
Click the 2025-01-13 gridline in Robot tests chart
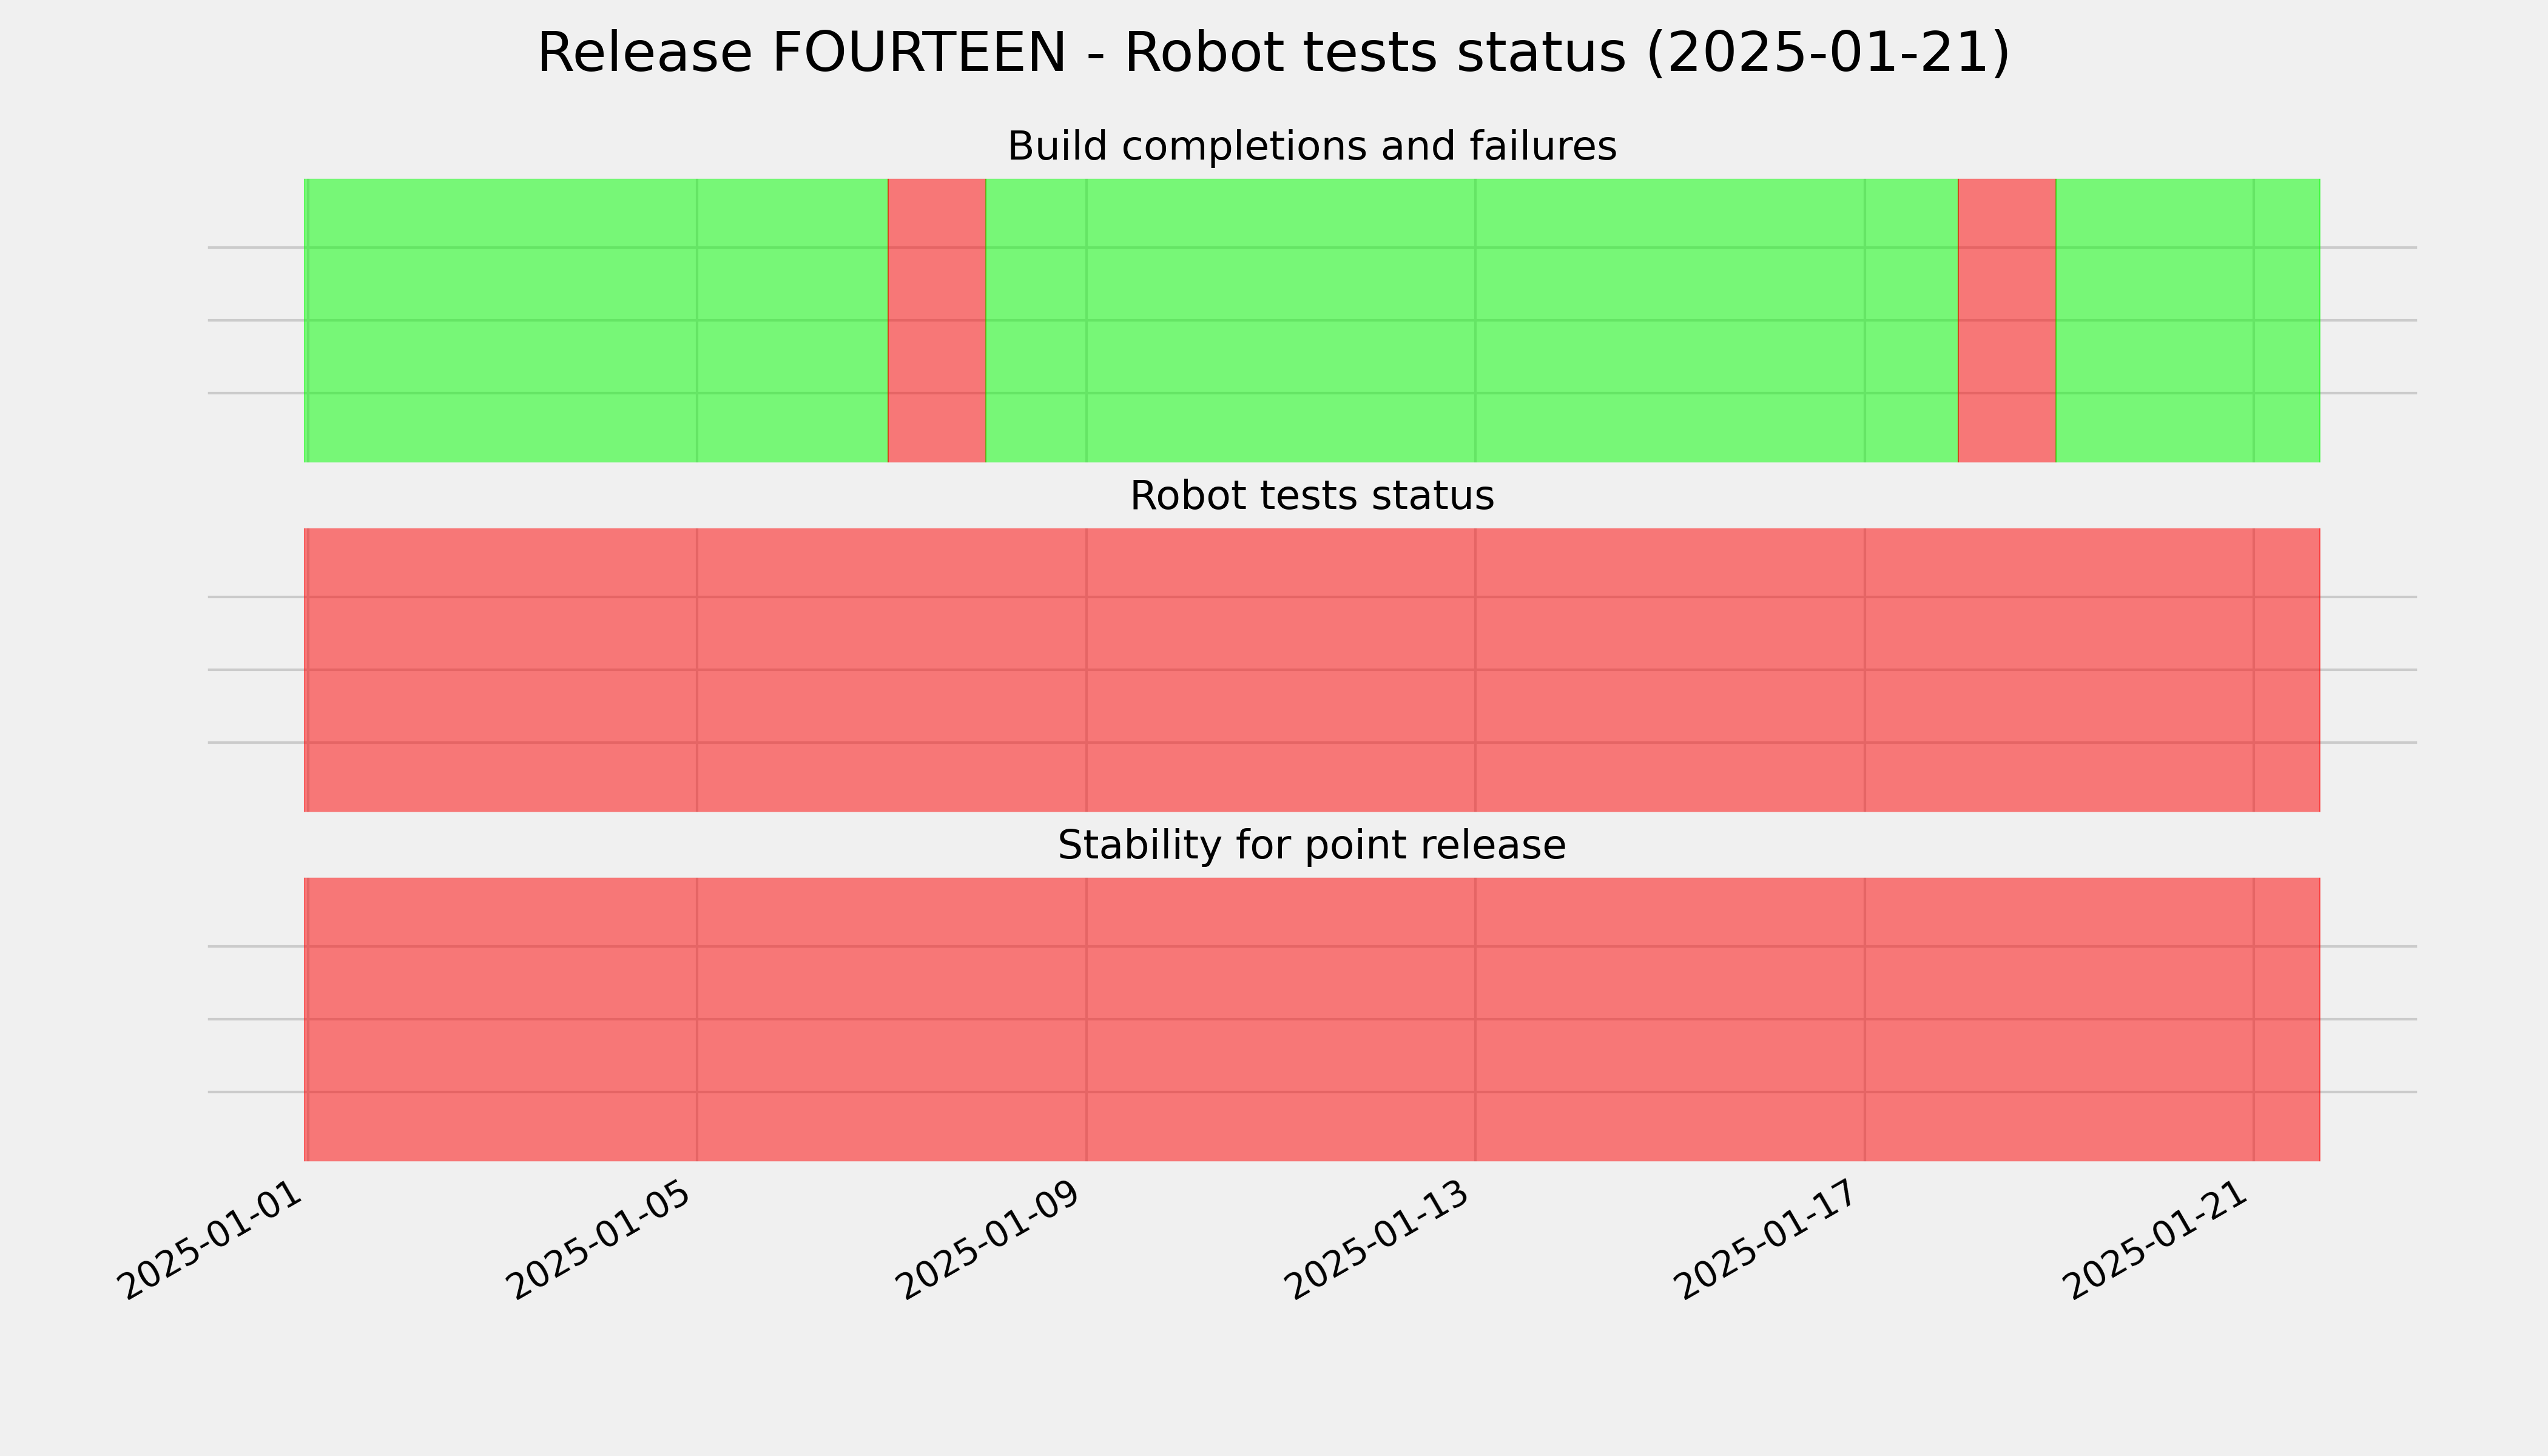1475,670
